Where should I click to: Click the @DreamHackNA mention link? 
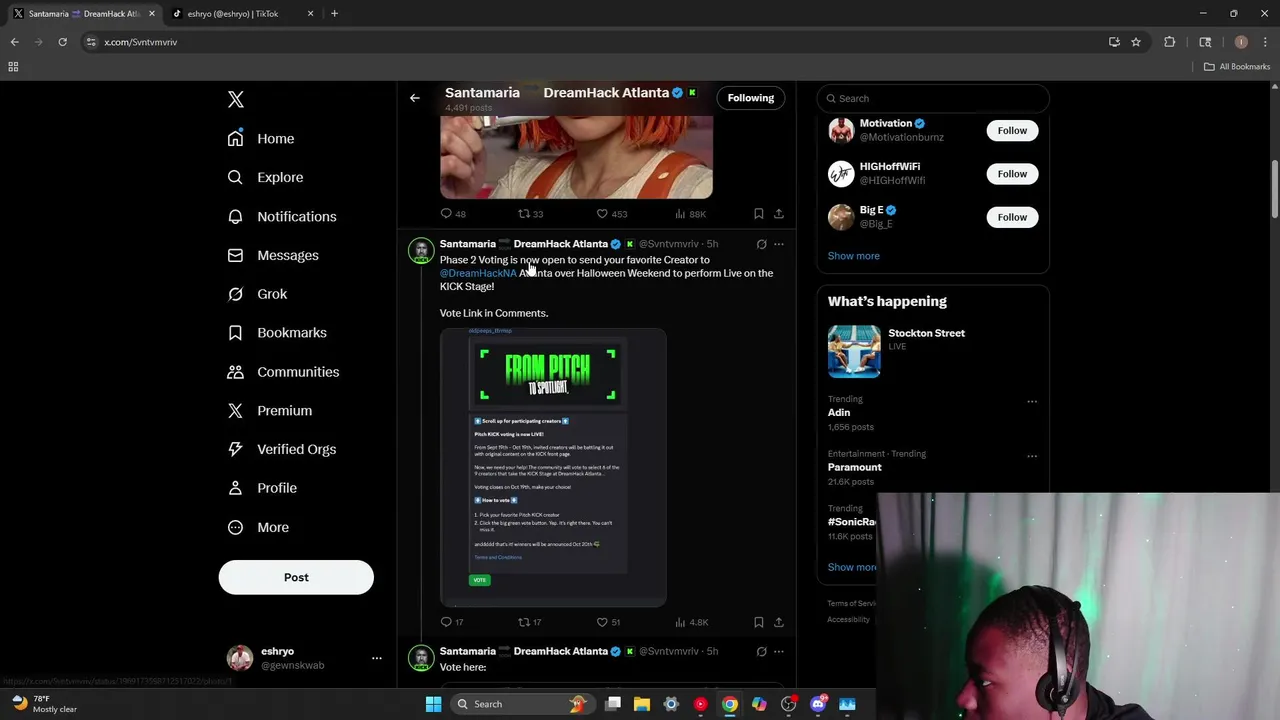coord(478,273)
